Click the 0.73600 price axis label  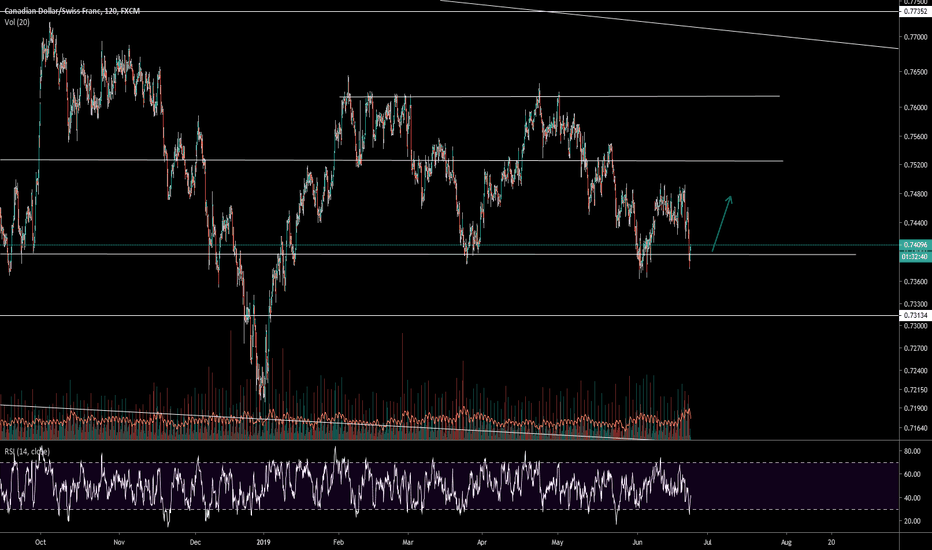(x=915, y=282)
